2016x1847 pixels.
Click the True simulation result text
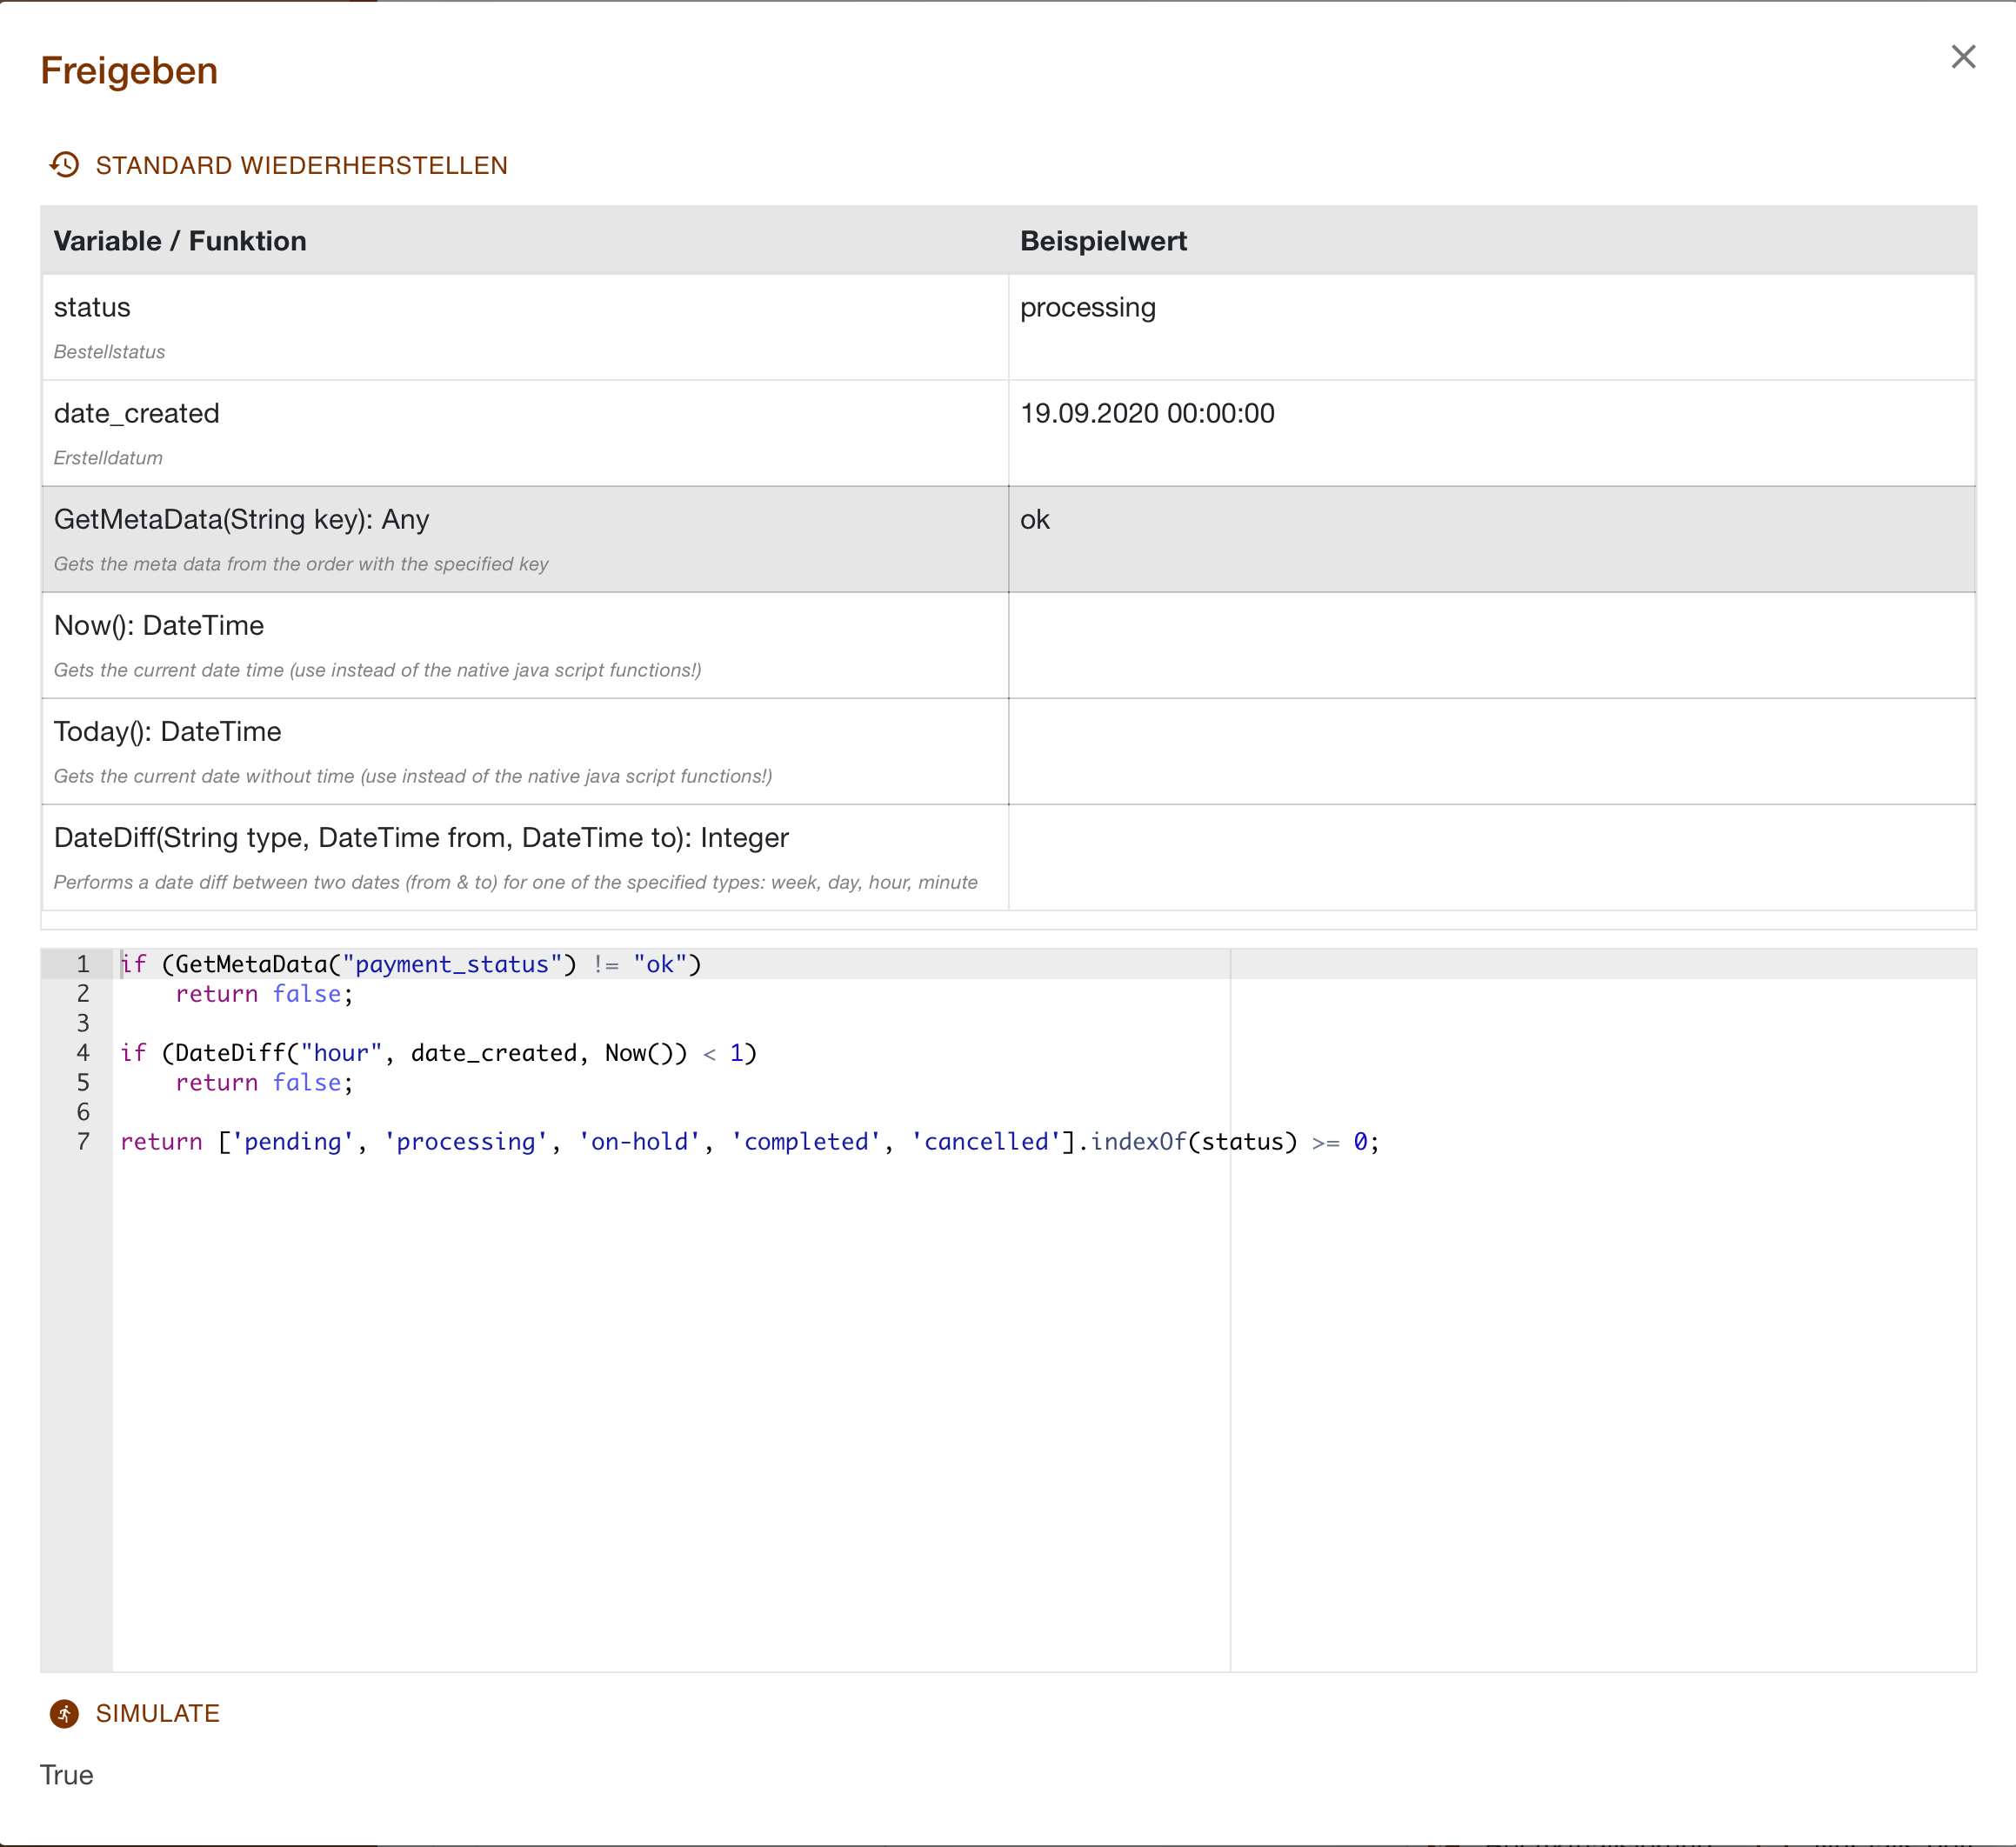pyautogui.click(x=66, y=1775)
